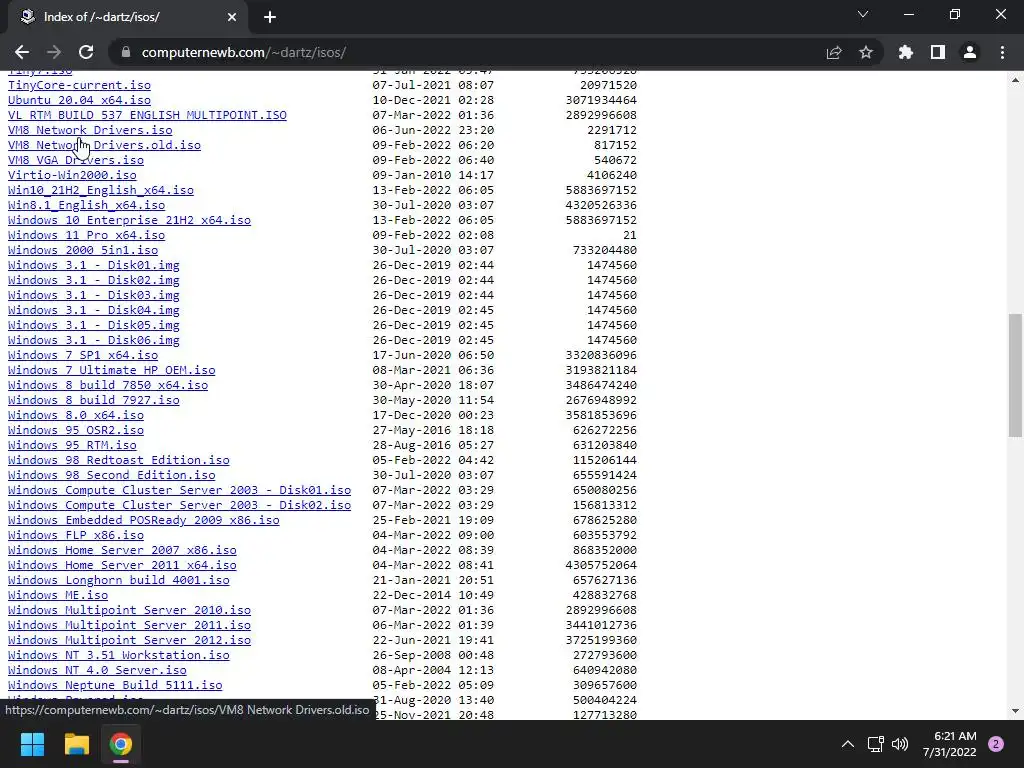Image resolution: width=1024 pixels, height=768 pixels.
Task: Open a new tab with plus icon
Action: tap(270, 17)
